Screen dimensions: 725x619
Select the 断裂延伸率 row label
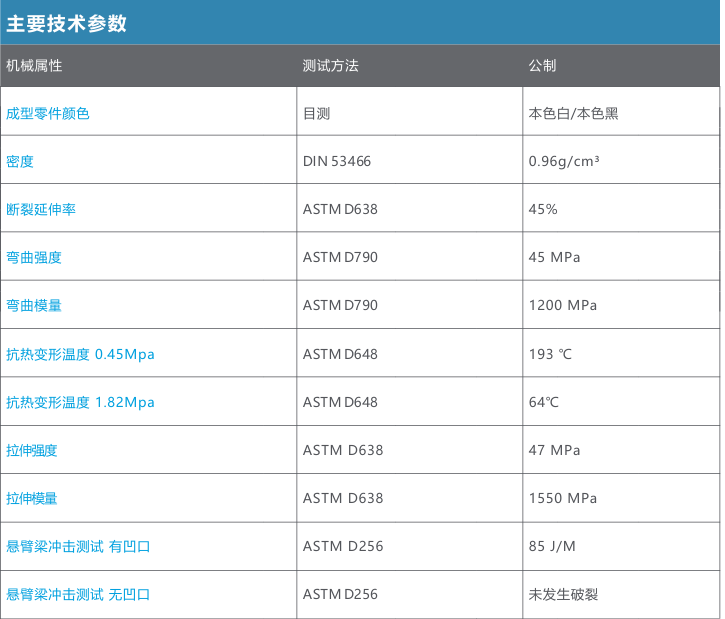coord(41,210)
